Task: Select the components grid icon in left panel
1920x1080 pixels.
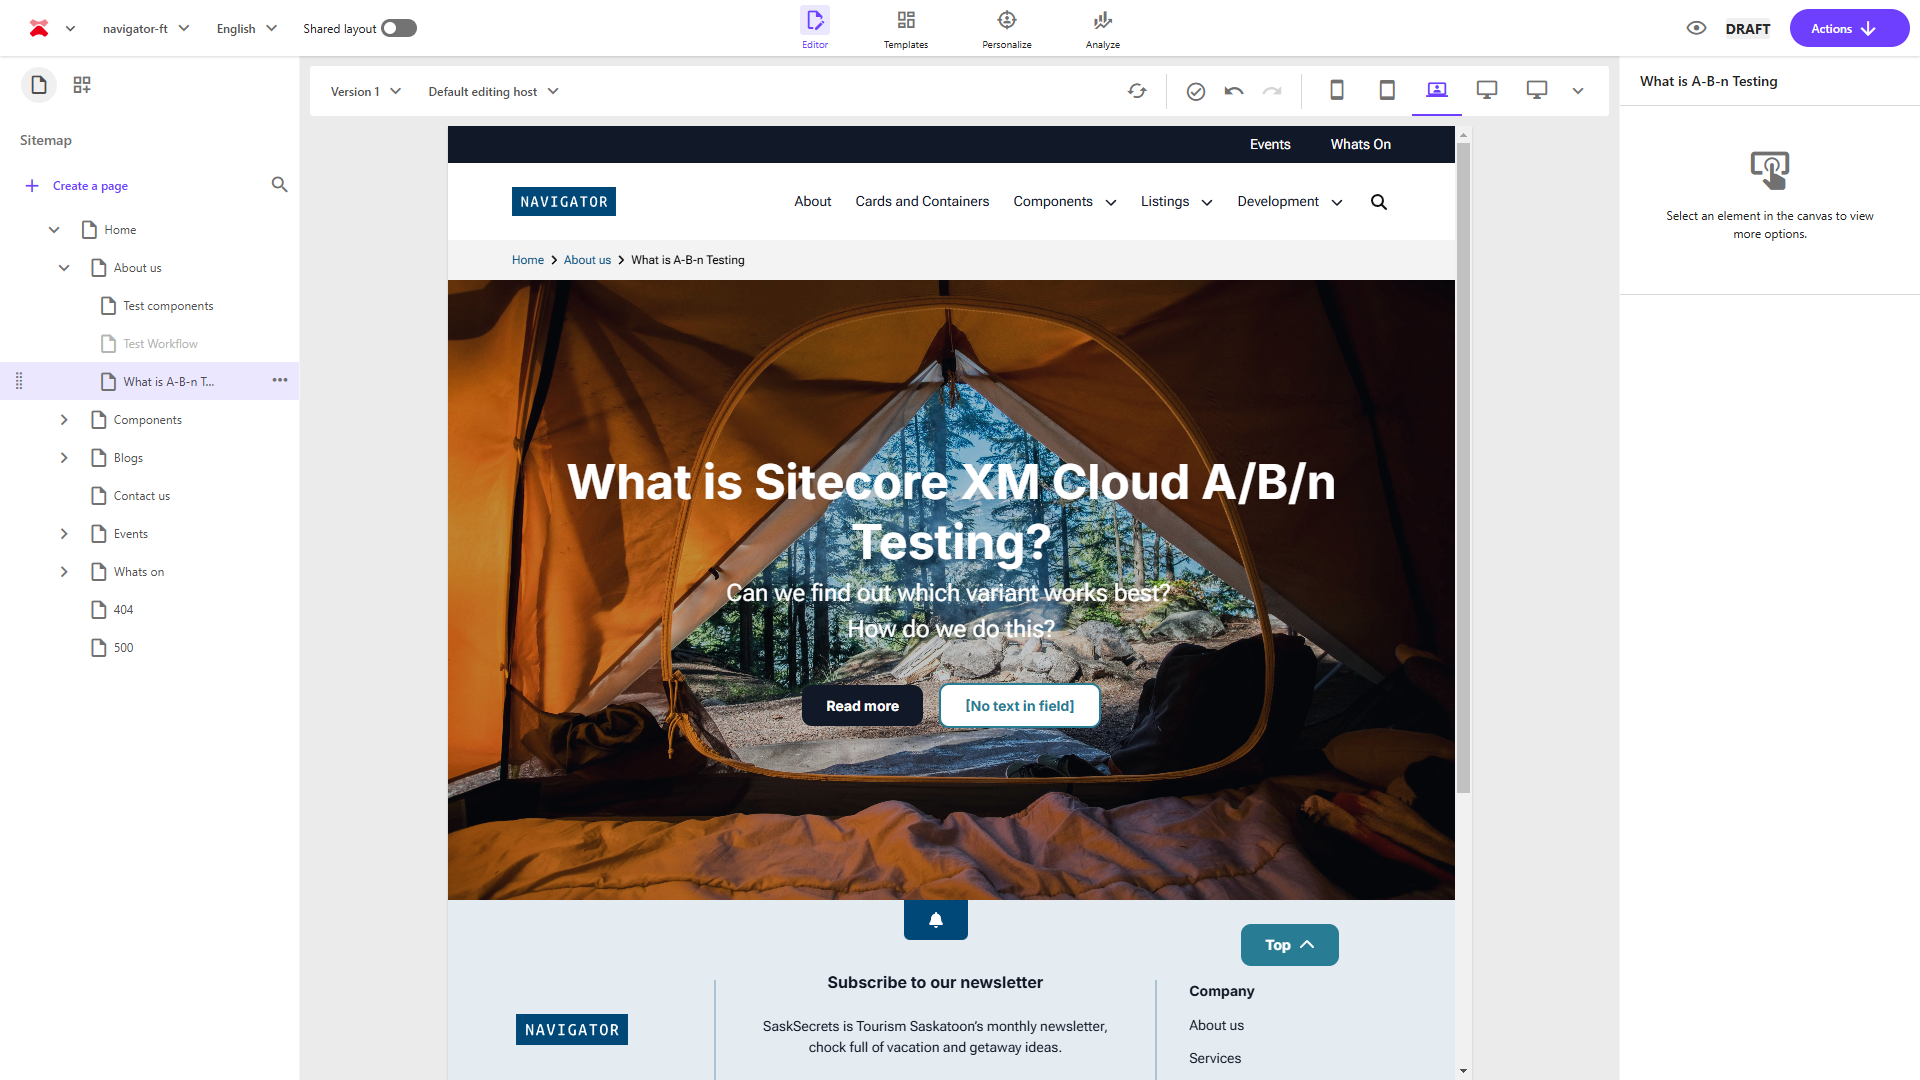Action: pyautogui.click(x=82, y=85)
